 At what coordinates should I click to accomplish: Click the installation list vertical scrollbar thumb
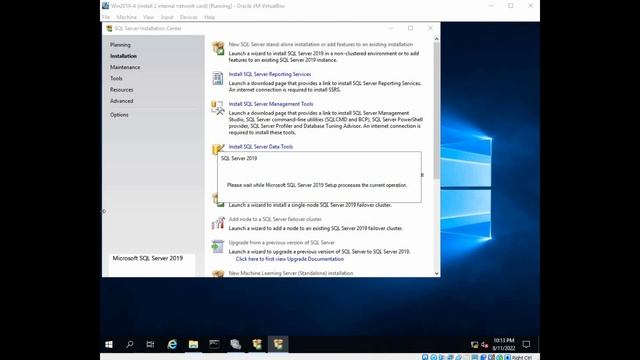(436, 110)
